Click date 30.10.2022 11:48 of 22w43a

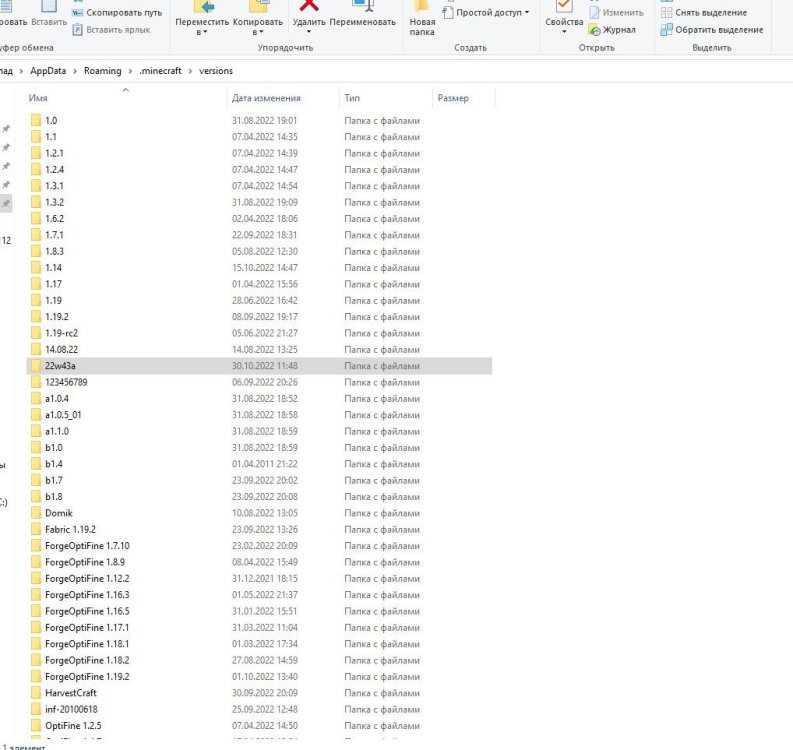[x=265, y=366]
